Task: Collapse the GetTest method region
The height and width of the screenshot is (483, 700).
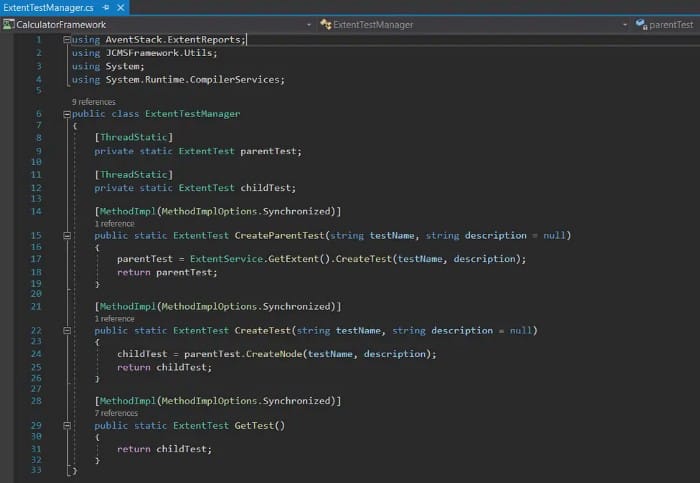Action: 67,426
